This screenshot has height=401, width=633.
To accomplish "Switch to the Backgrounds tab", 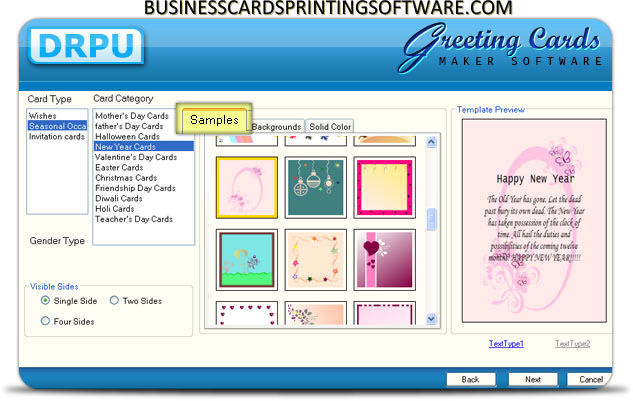I will pos(276,127).
